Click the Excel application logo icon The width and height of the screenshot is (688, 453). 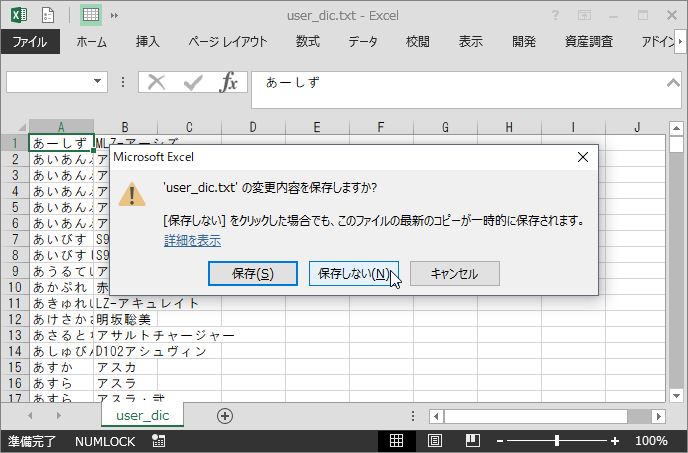(x=19, y=15)
